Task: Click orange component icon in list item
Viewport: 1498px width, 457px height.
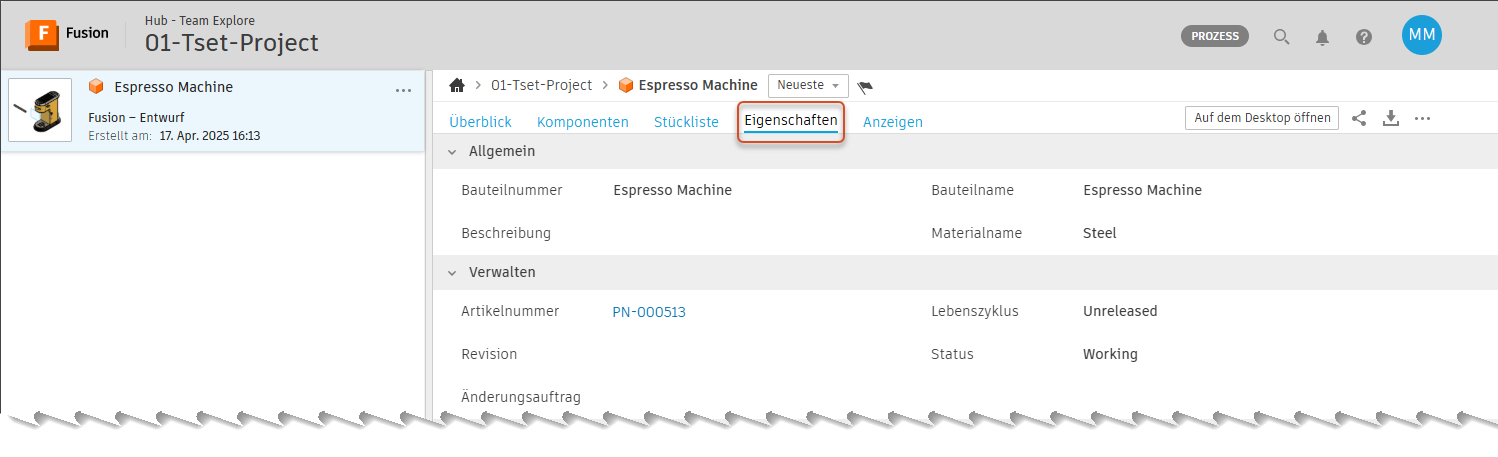Action: pyautogui.click(x=96, y=87)
